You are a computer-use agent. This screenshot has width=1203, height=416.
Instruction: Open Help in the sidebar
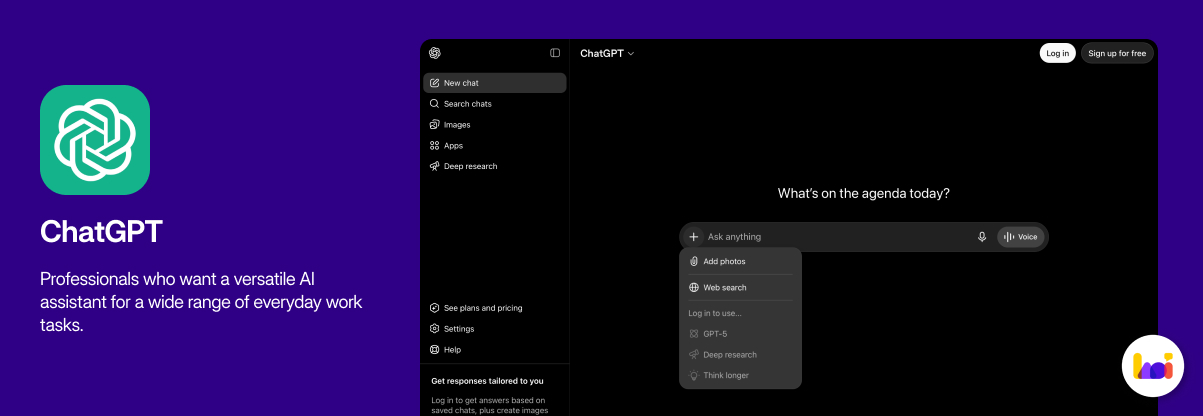(x=495, y=350)
